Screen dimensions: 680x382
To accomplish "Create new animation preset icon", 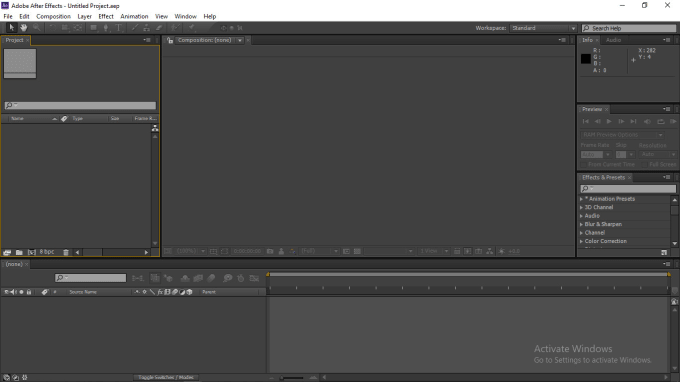I will pyautogui.click(x=664, y=252).
